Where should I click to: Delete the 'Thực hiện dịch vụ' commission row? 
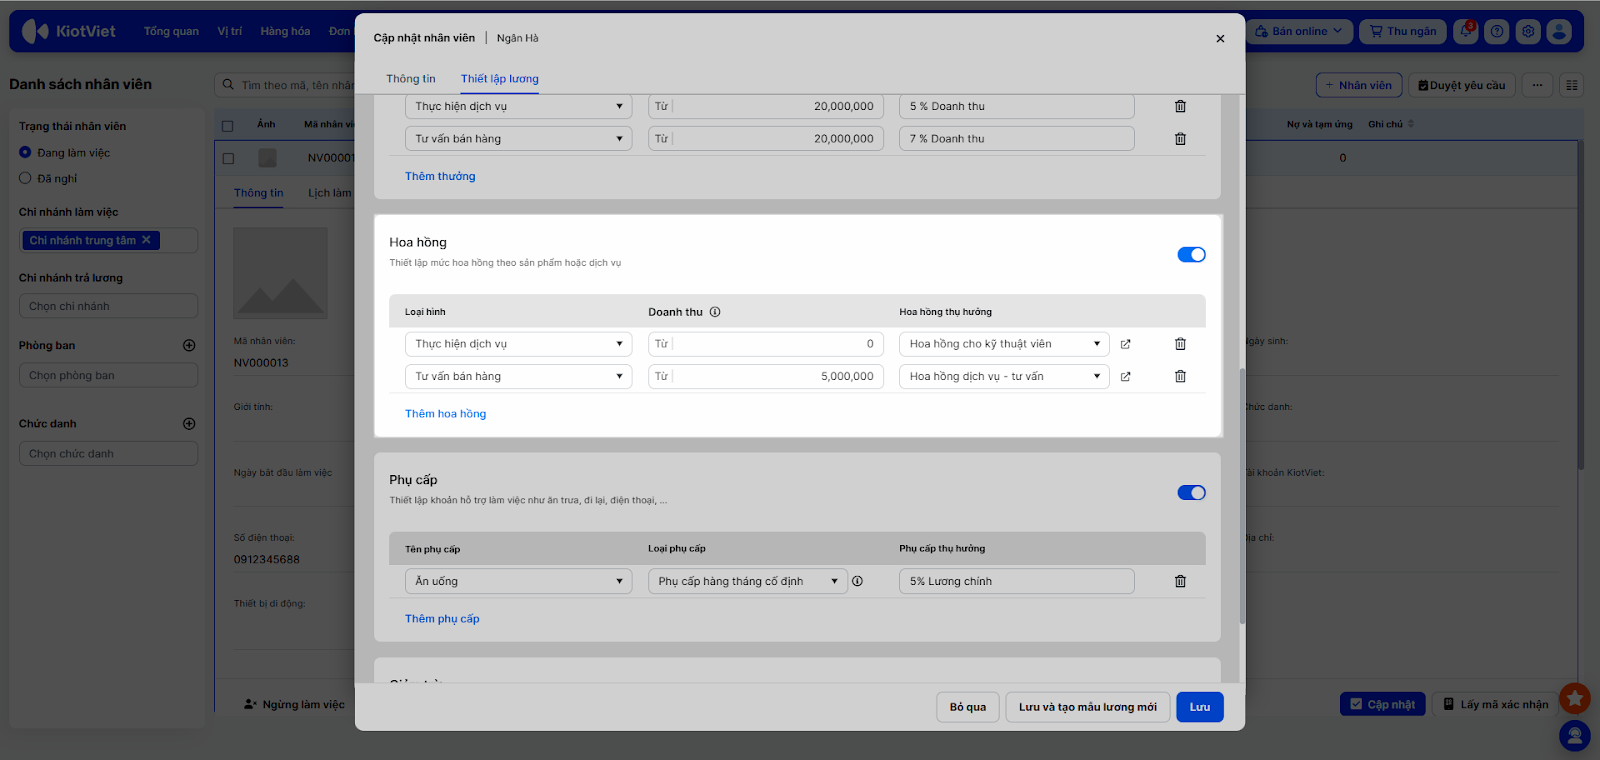pyautogui.click(x=1180, y=344)
